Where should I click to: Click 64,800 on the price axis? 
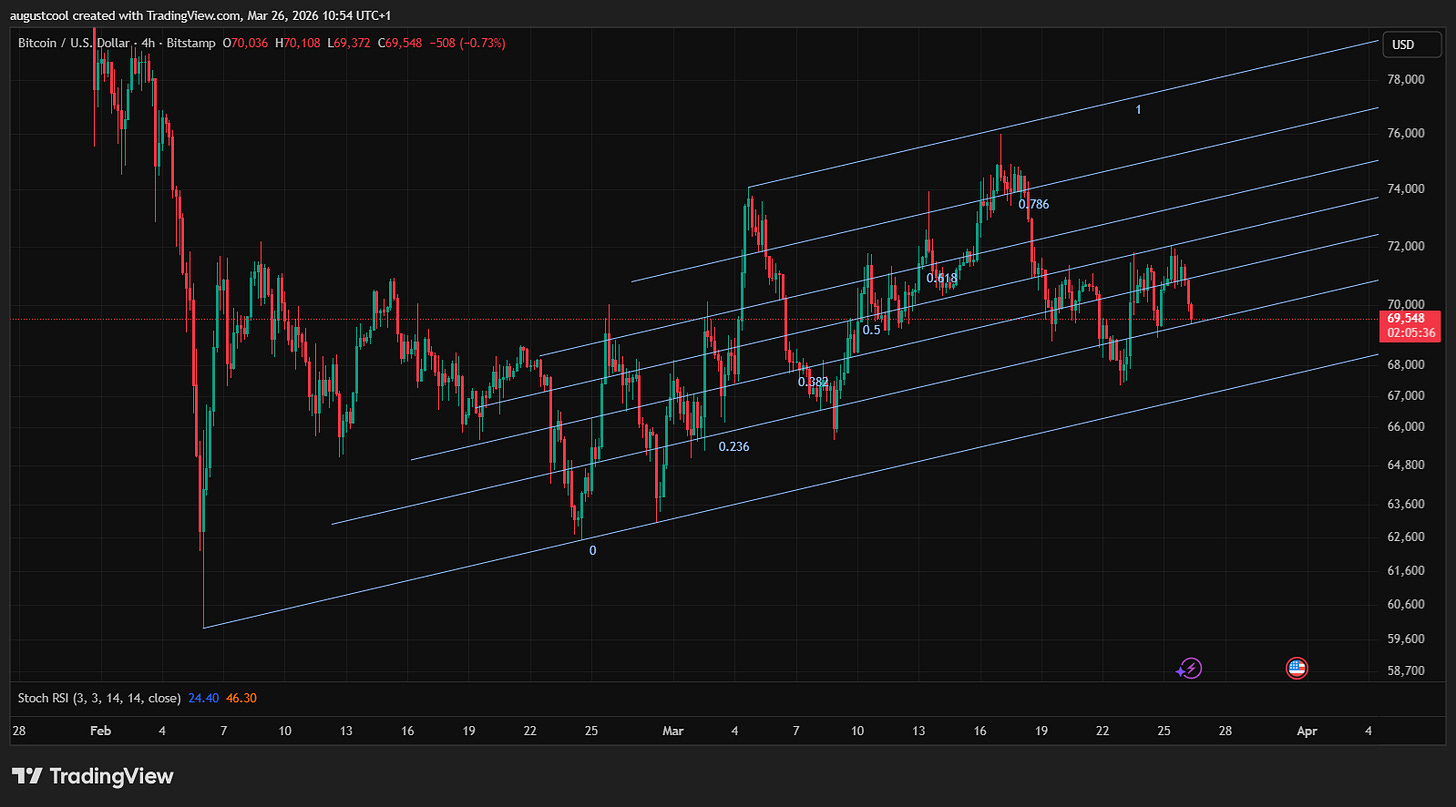click(1407, 465)
